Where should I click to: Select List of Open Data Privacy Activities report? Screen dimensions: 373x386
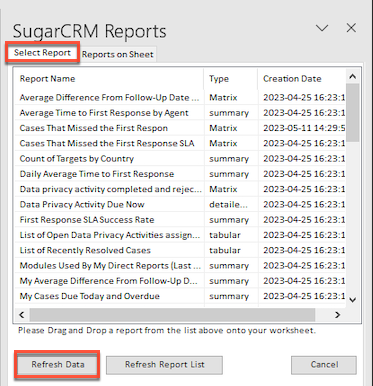[109, 235]
